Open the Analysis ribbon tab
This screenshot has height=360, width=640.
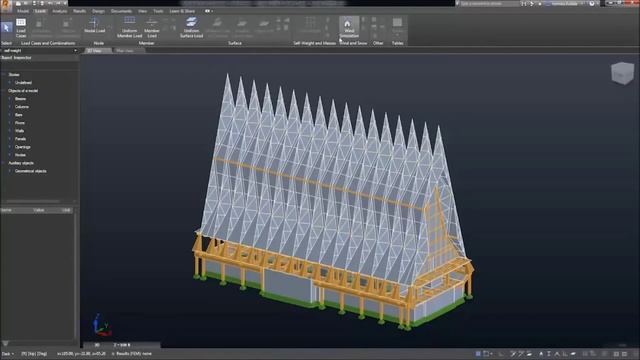60,11
